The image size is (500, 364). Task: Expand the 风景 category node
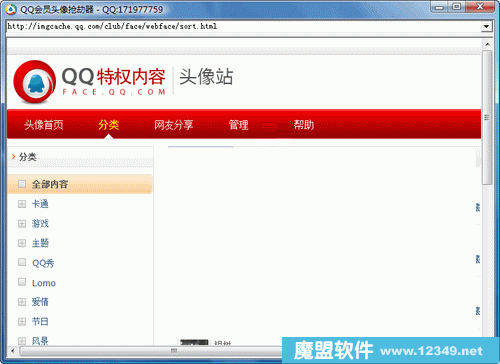tap(22, 341)
